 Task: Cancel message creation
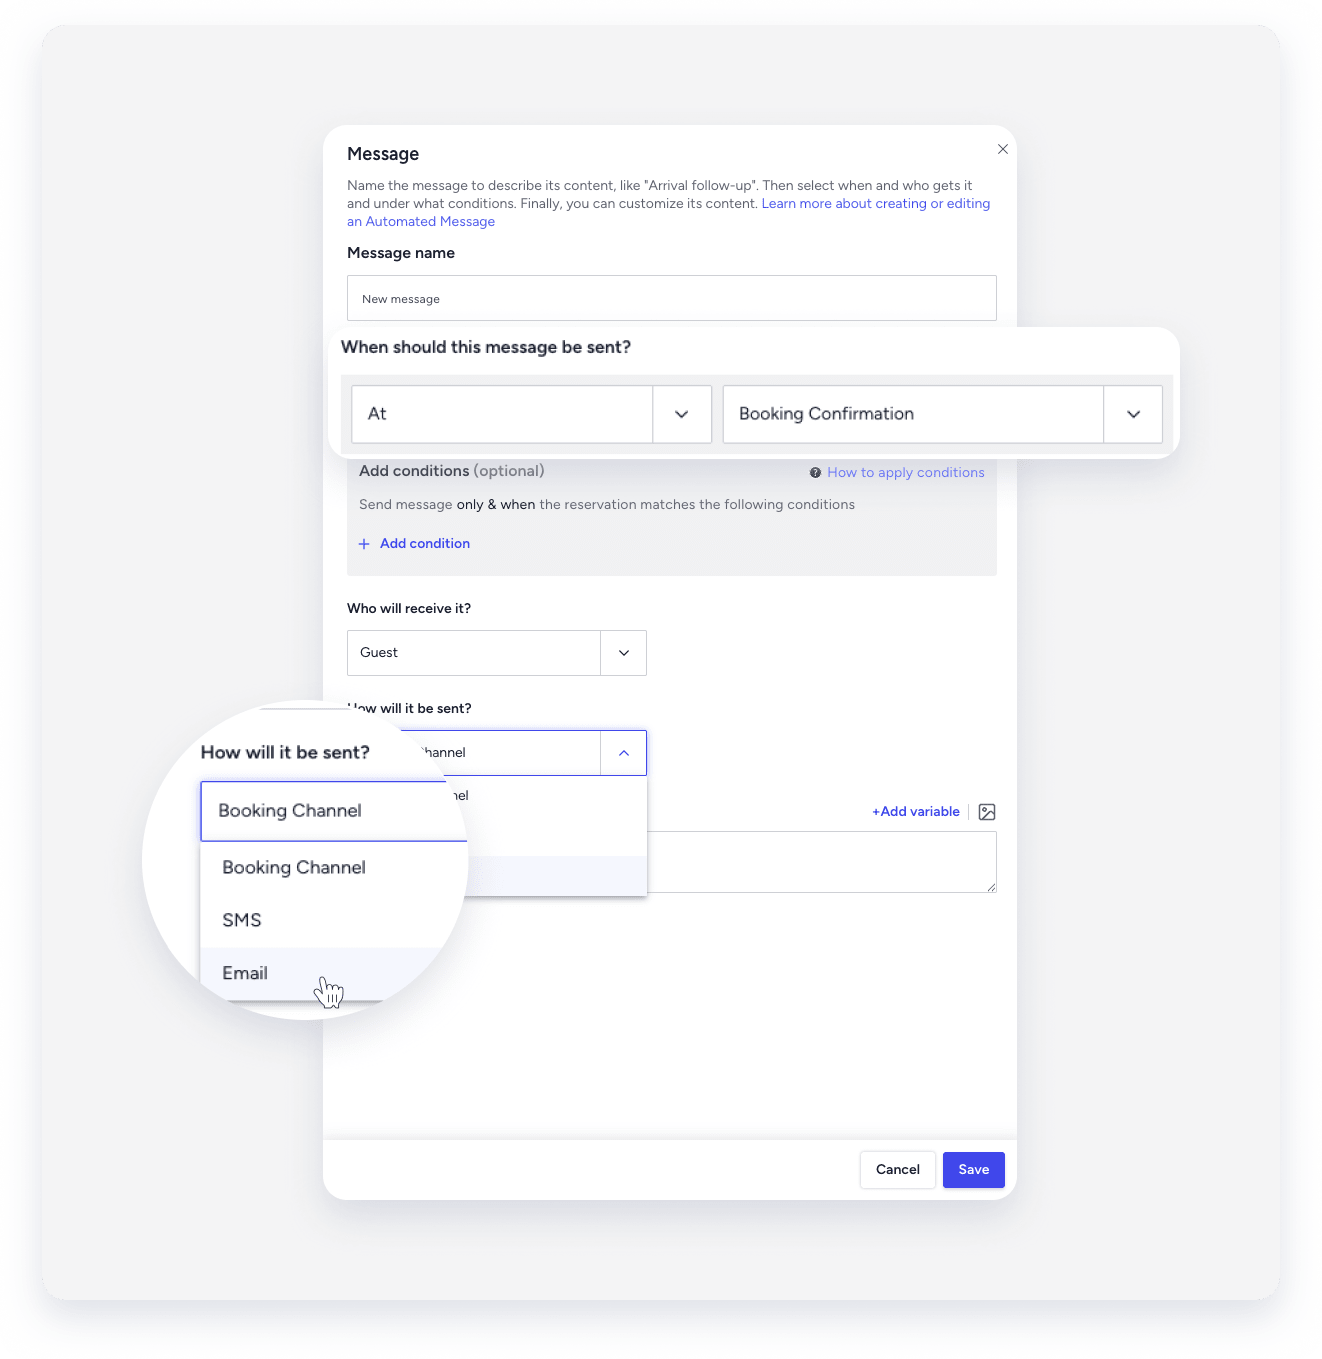pyautogui.click(x=896, y=1169)
